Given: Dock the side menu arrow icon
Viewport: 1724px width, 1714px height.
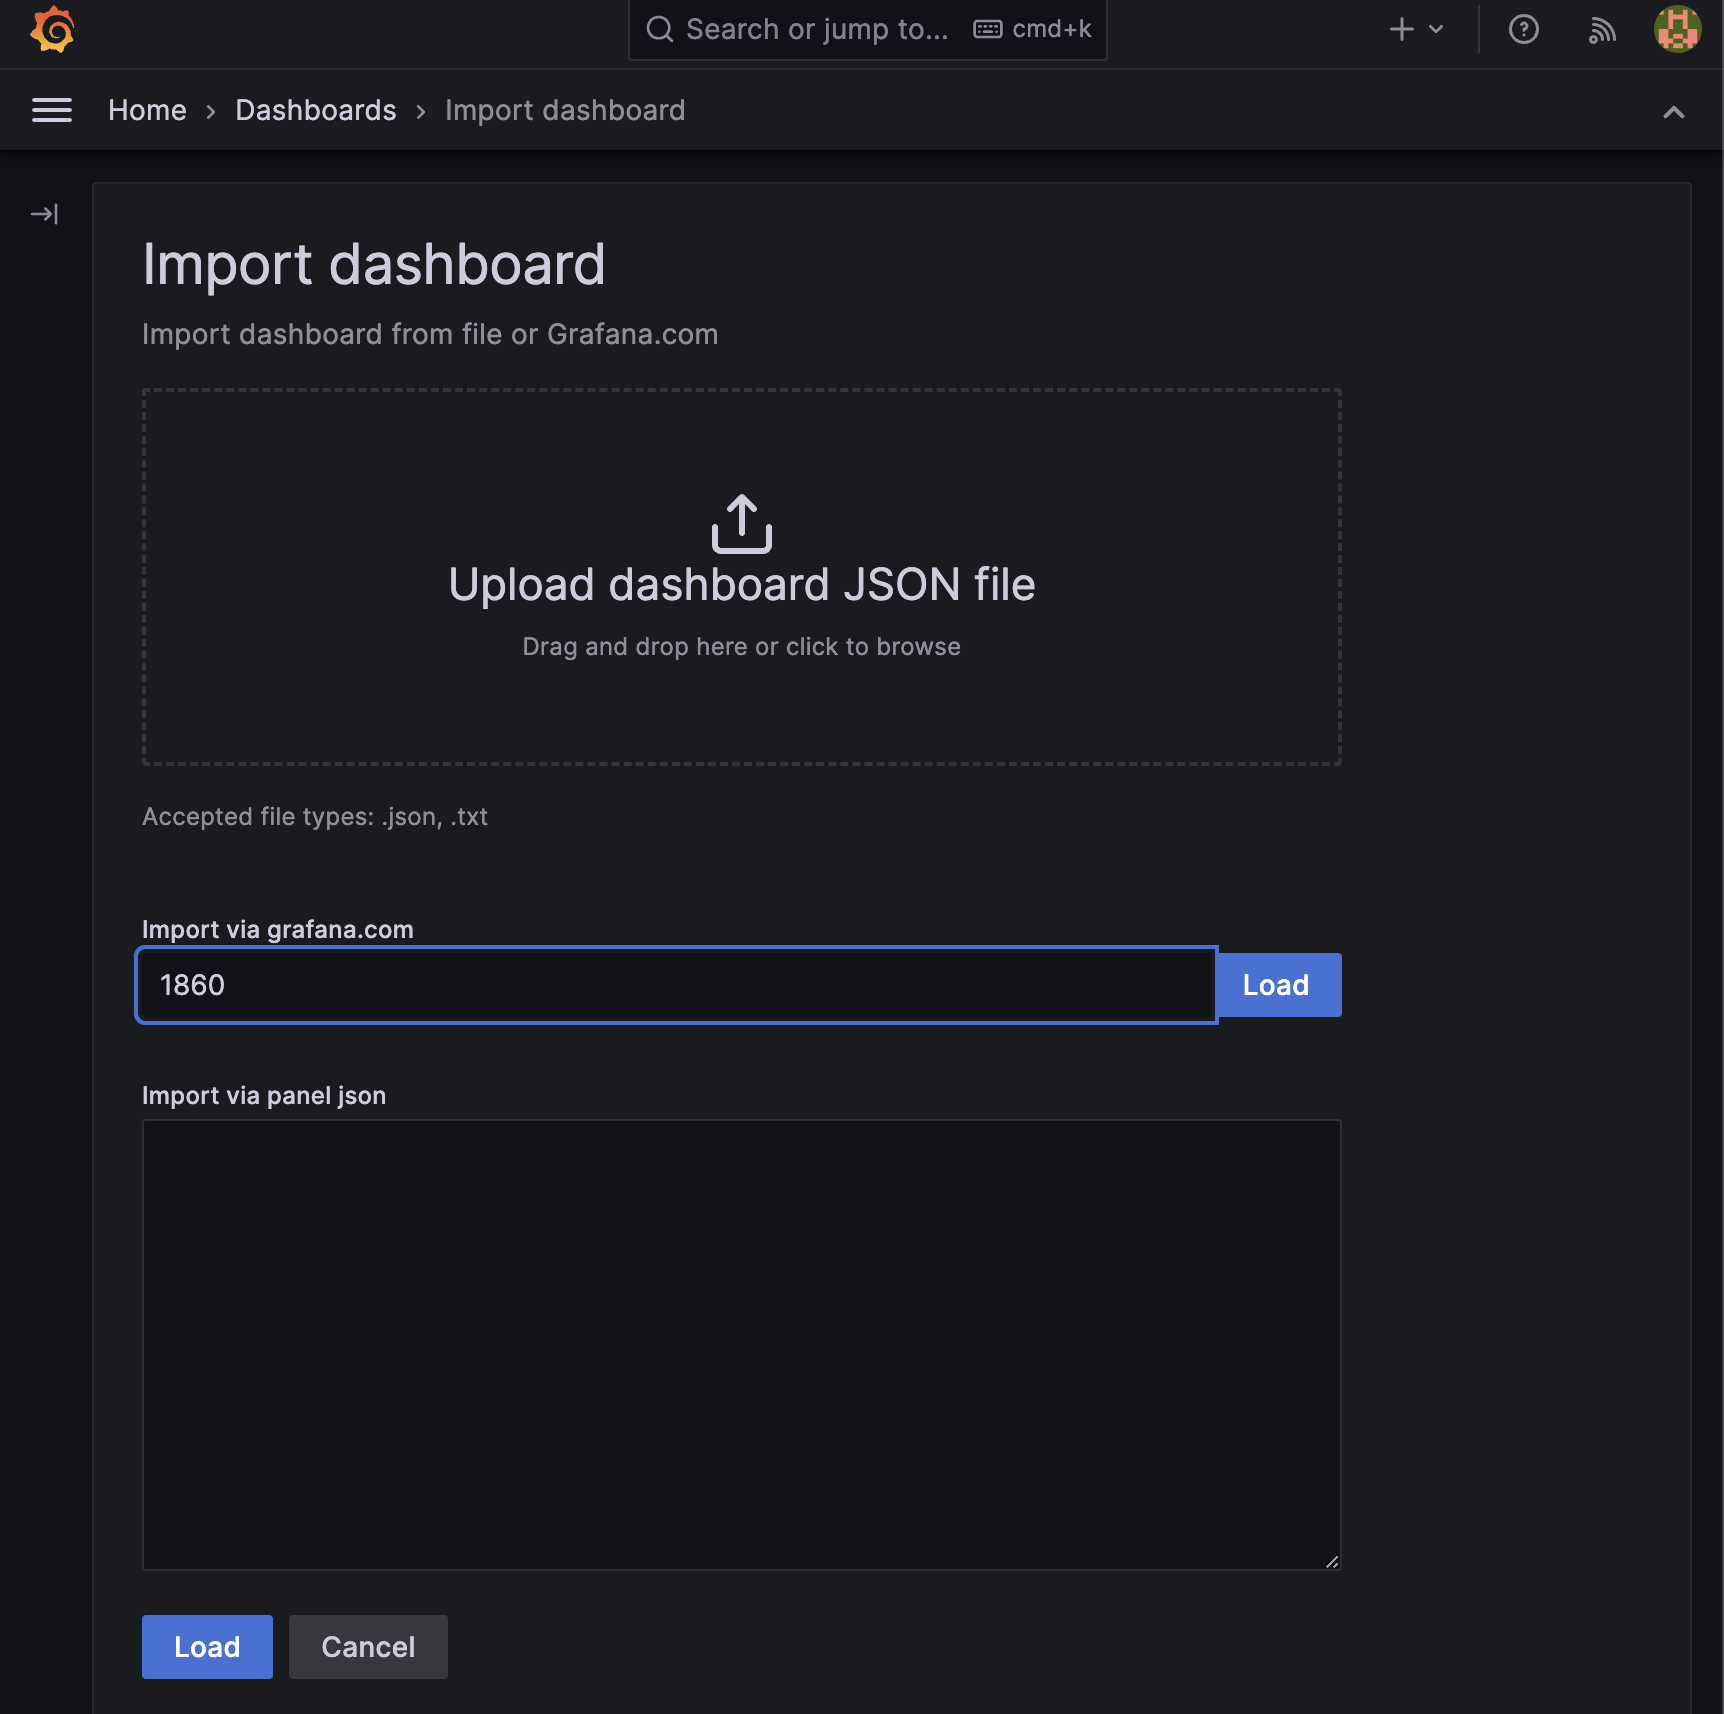Looking at the screenshot, I should (44, 214).
